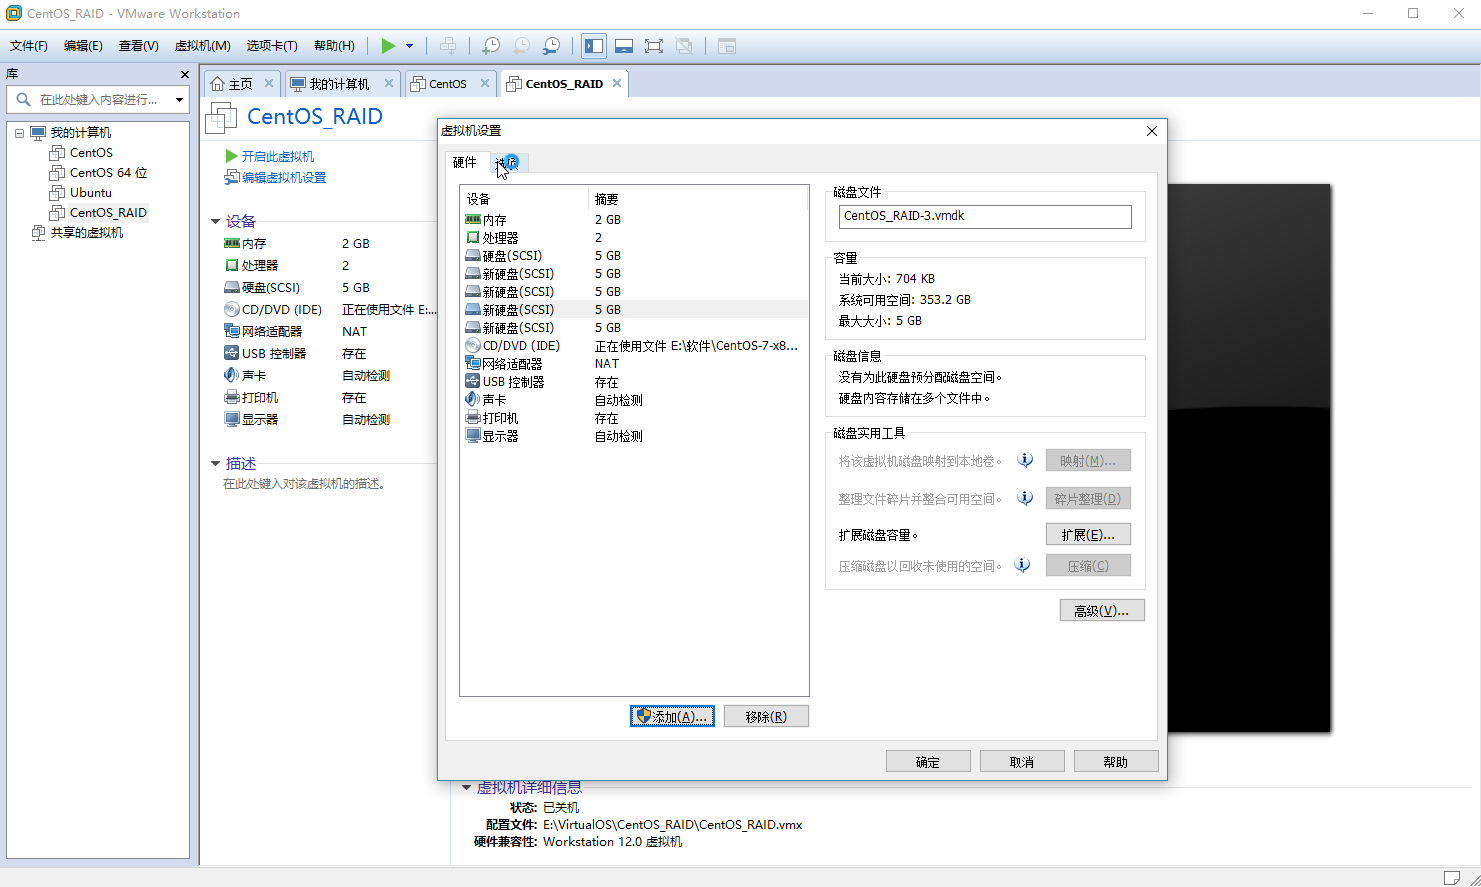Screen dimensions: 1481x887
Task: Click the 移除(R) button
Action: tap(766, 717)
